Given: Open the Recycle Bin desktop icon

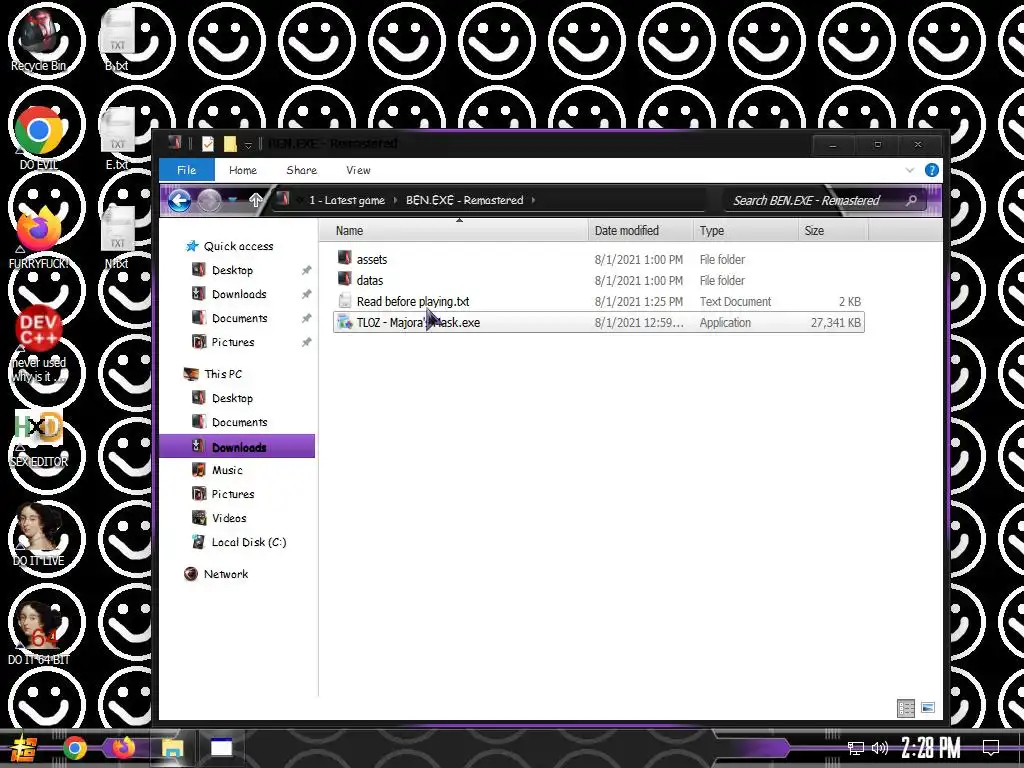Looking at the screenshot, I should tap(39, 39).
